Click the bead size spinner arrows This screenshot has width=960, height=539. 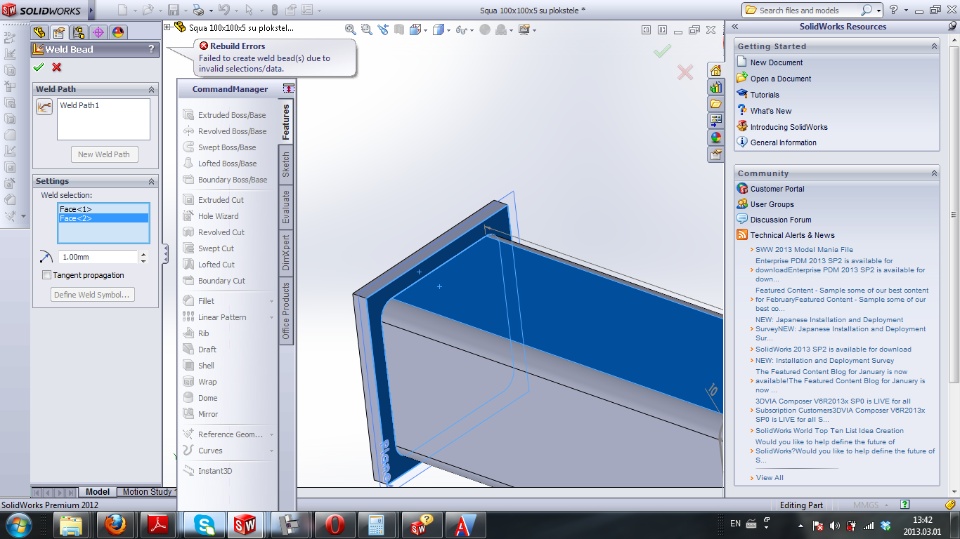[x=143, y=257]
